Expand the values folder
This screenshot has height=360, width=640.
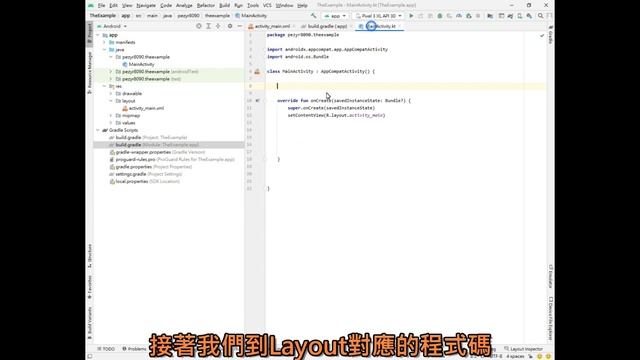tap(111, 123)
